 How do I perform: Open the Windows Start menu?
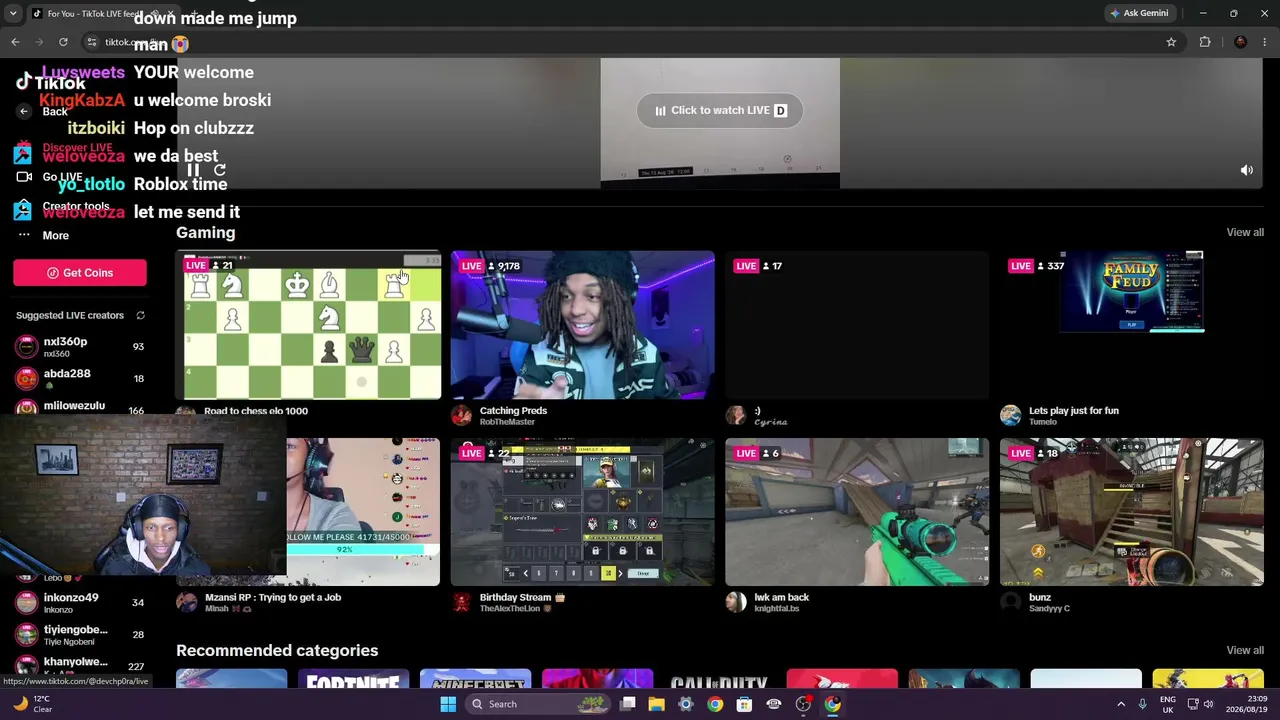click(448, 704)
